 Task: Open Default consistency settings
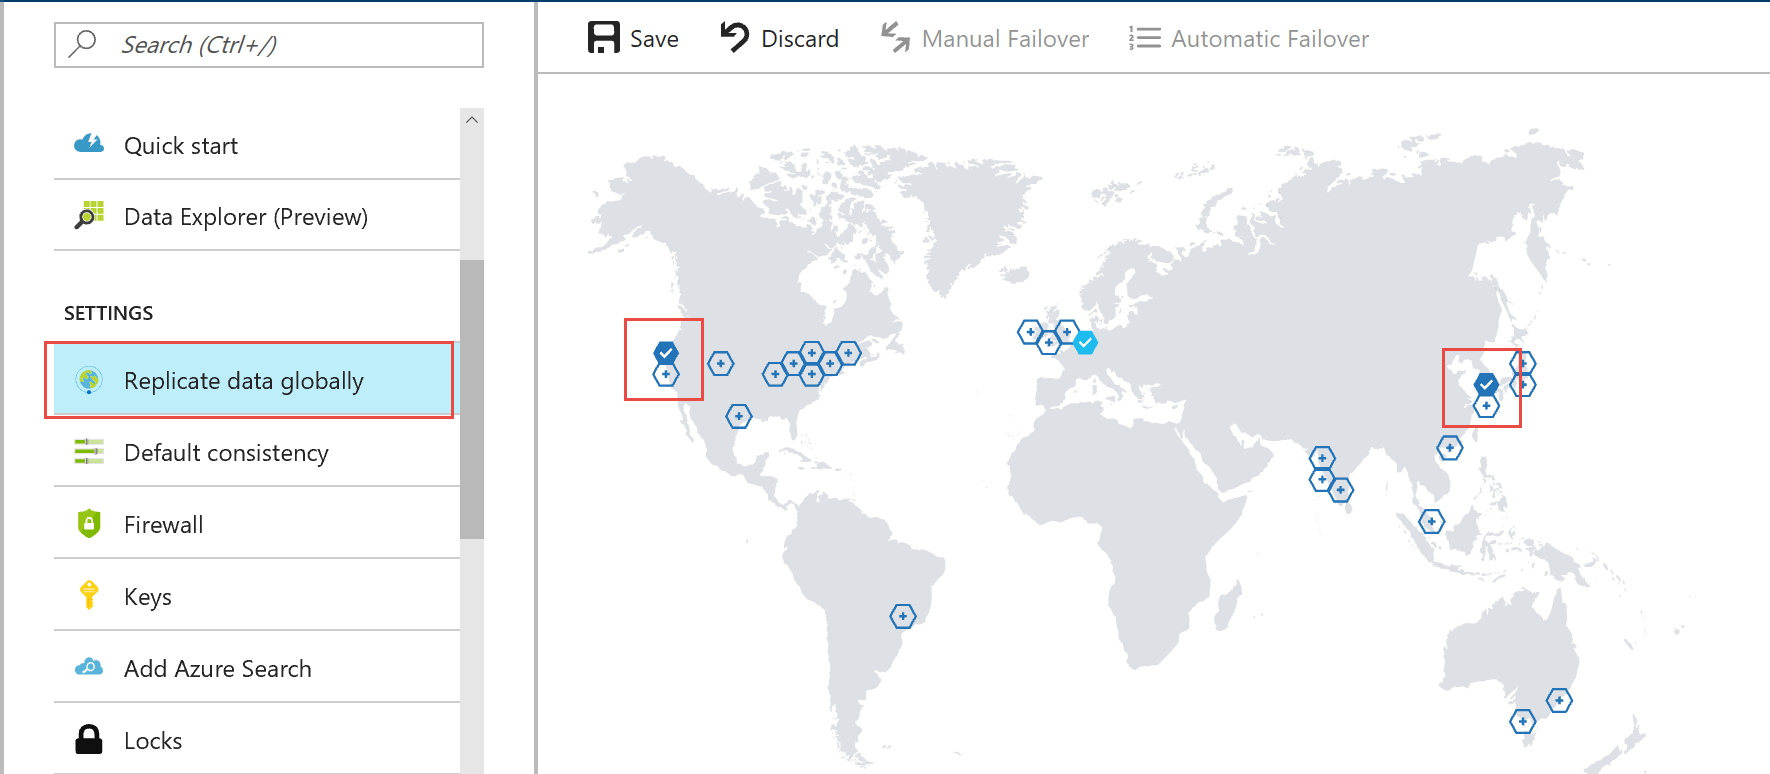pyautogui.click(x=226, y=453)
